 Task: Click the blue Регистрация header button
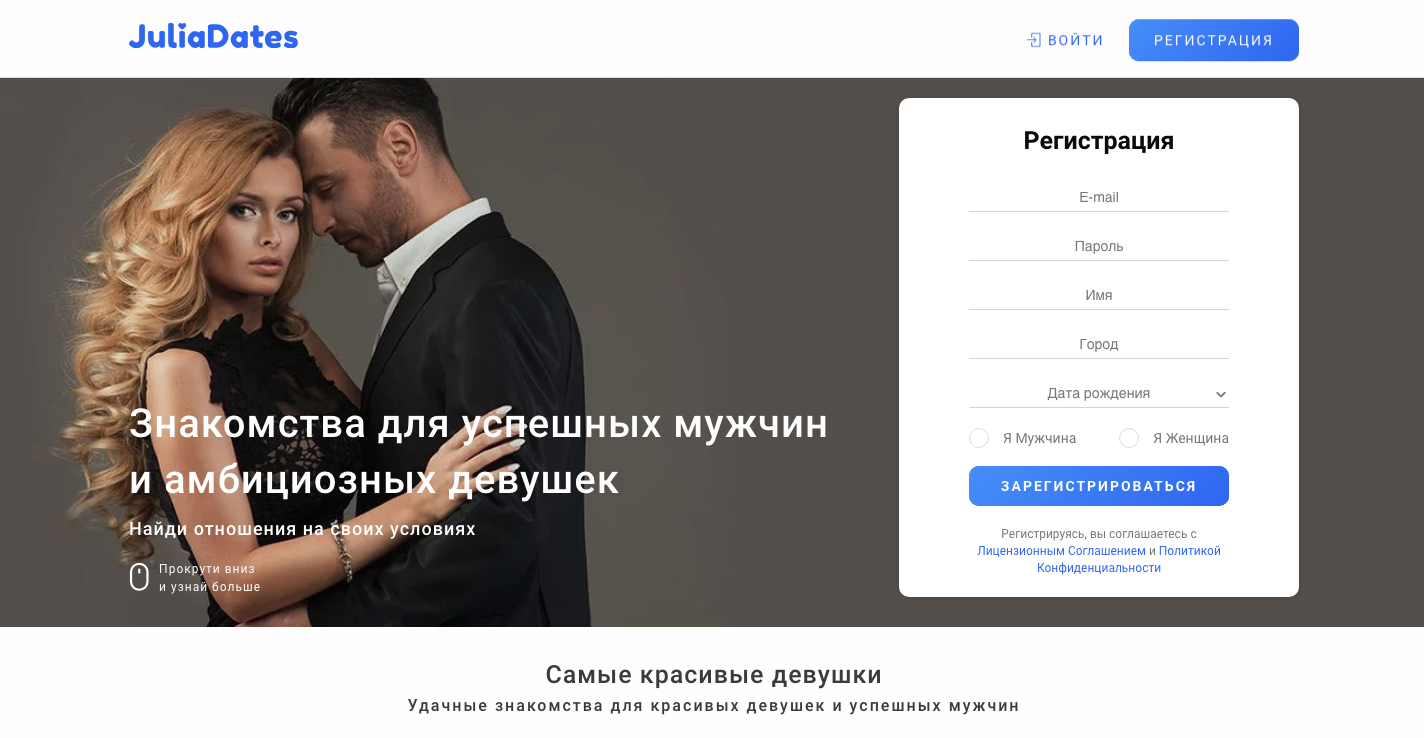coord(1214,40)
